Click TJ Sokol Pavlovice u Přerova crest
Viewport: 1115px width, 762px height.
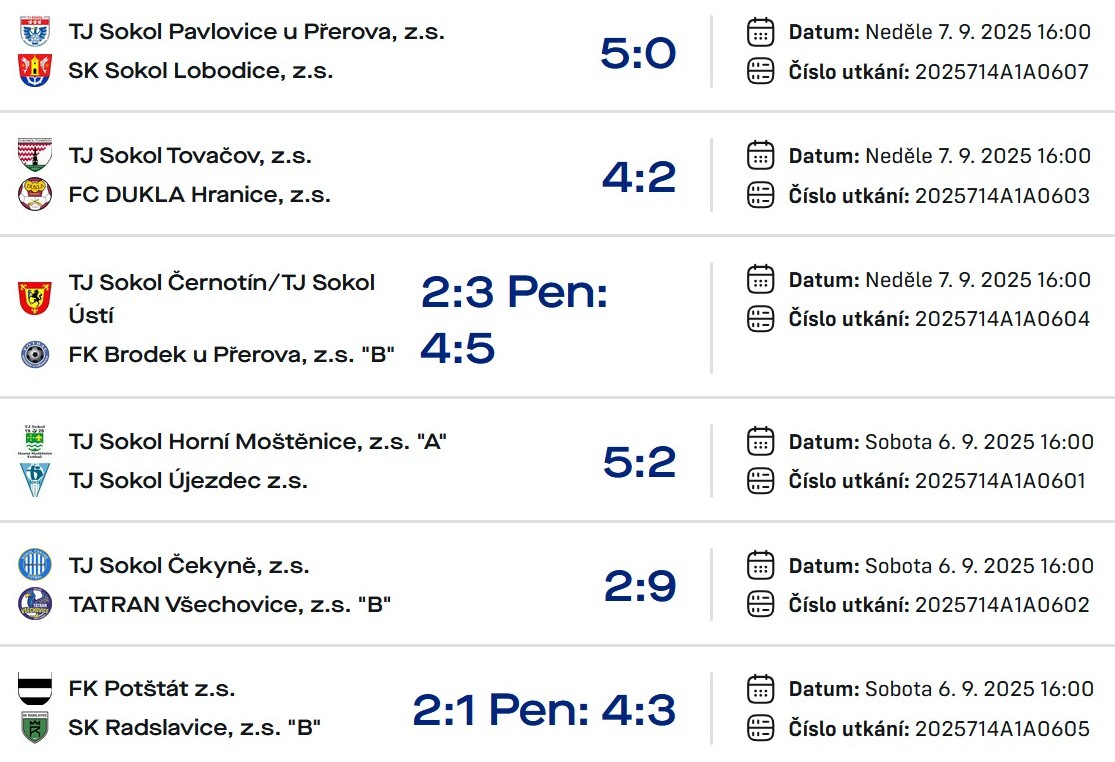click(x=35, y=31)
